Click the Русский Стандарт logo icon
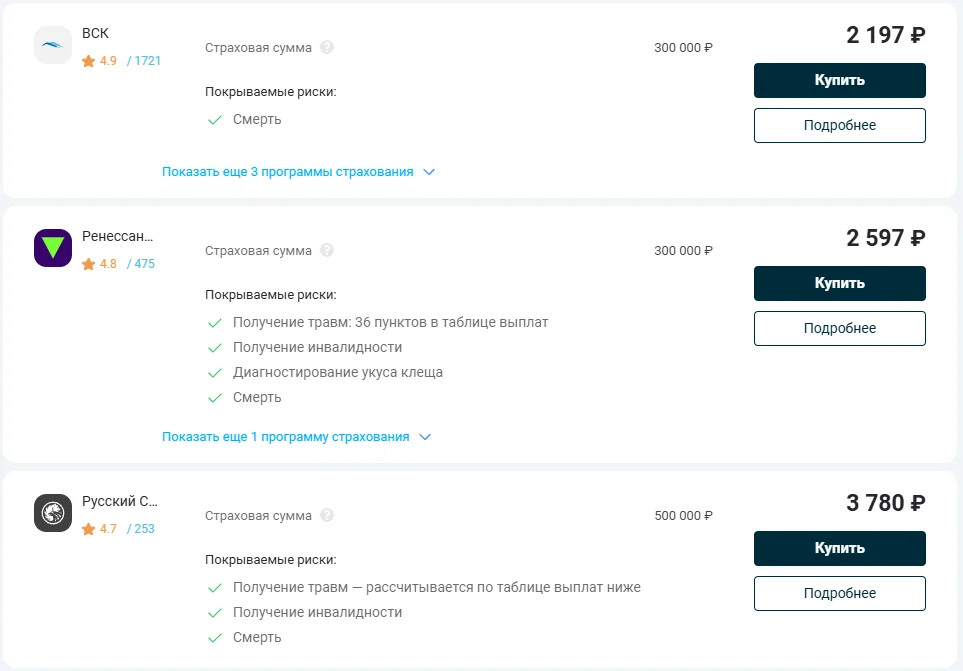 point(53,513)
